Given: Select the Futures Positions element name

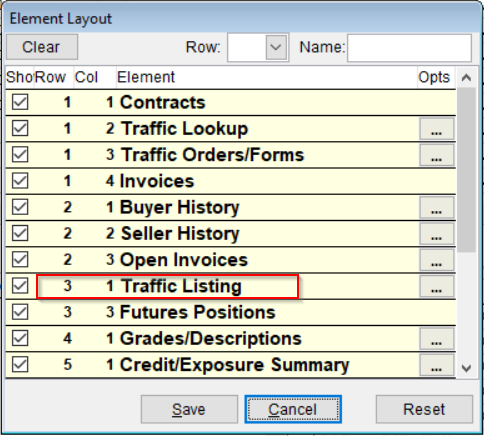Looking at the screenshot, I should click(198, 312).
